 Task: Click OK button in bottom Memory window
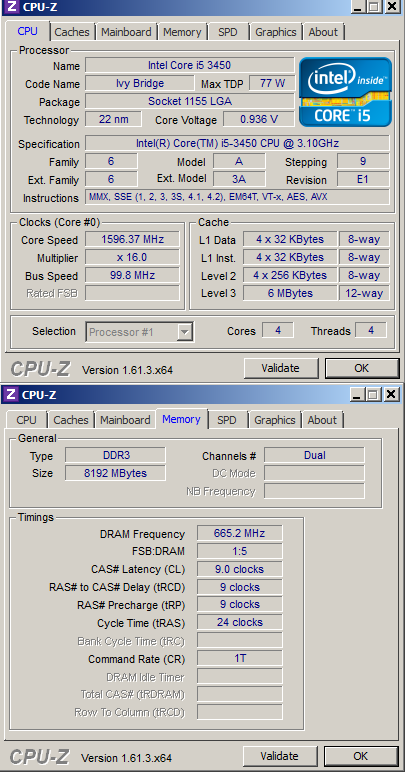[x=361, y=756]
